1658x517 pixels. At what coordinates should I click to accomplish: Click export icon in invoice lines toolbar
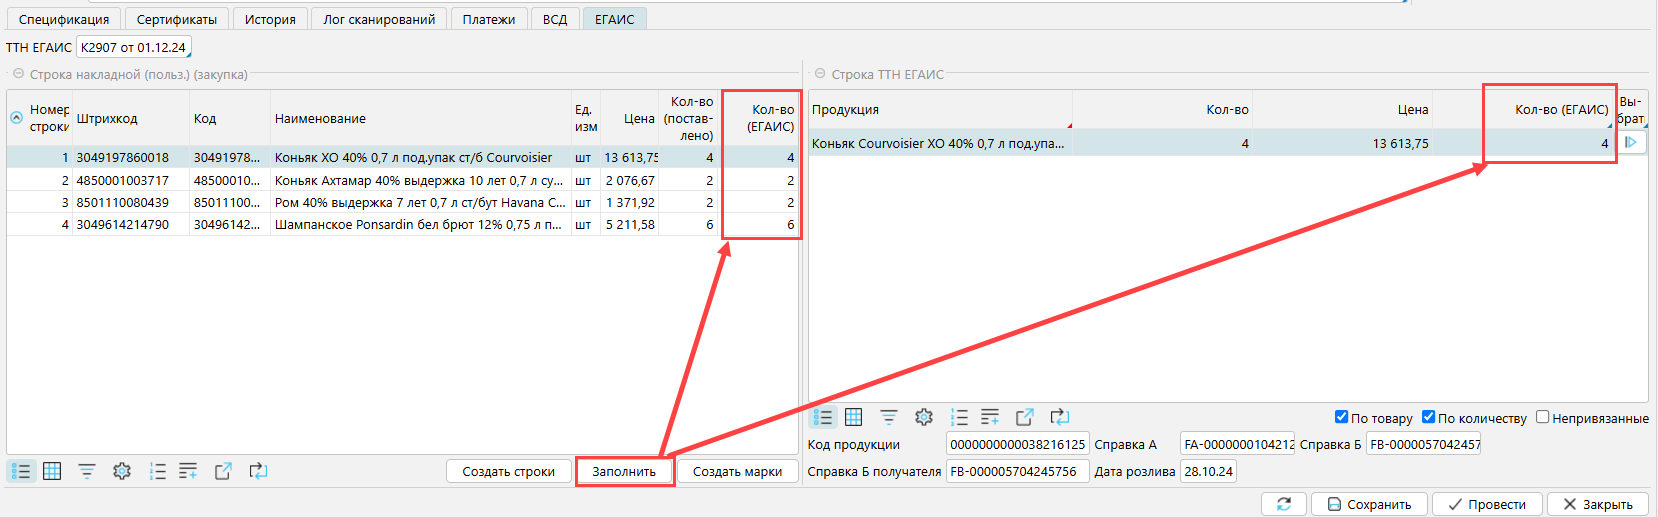(223, 471)
